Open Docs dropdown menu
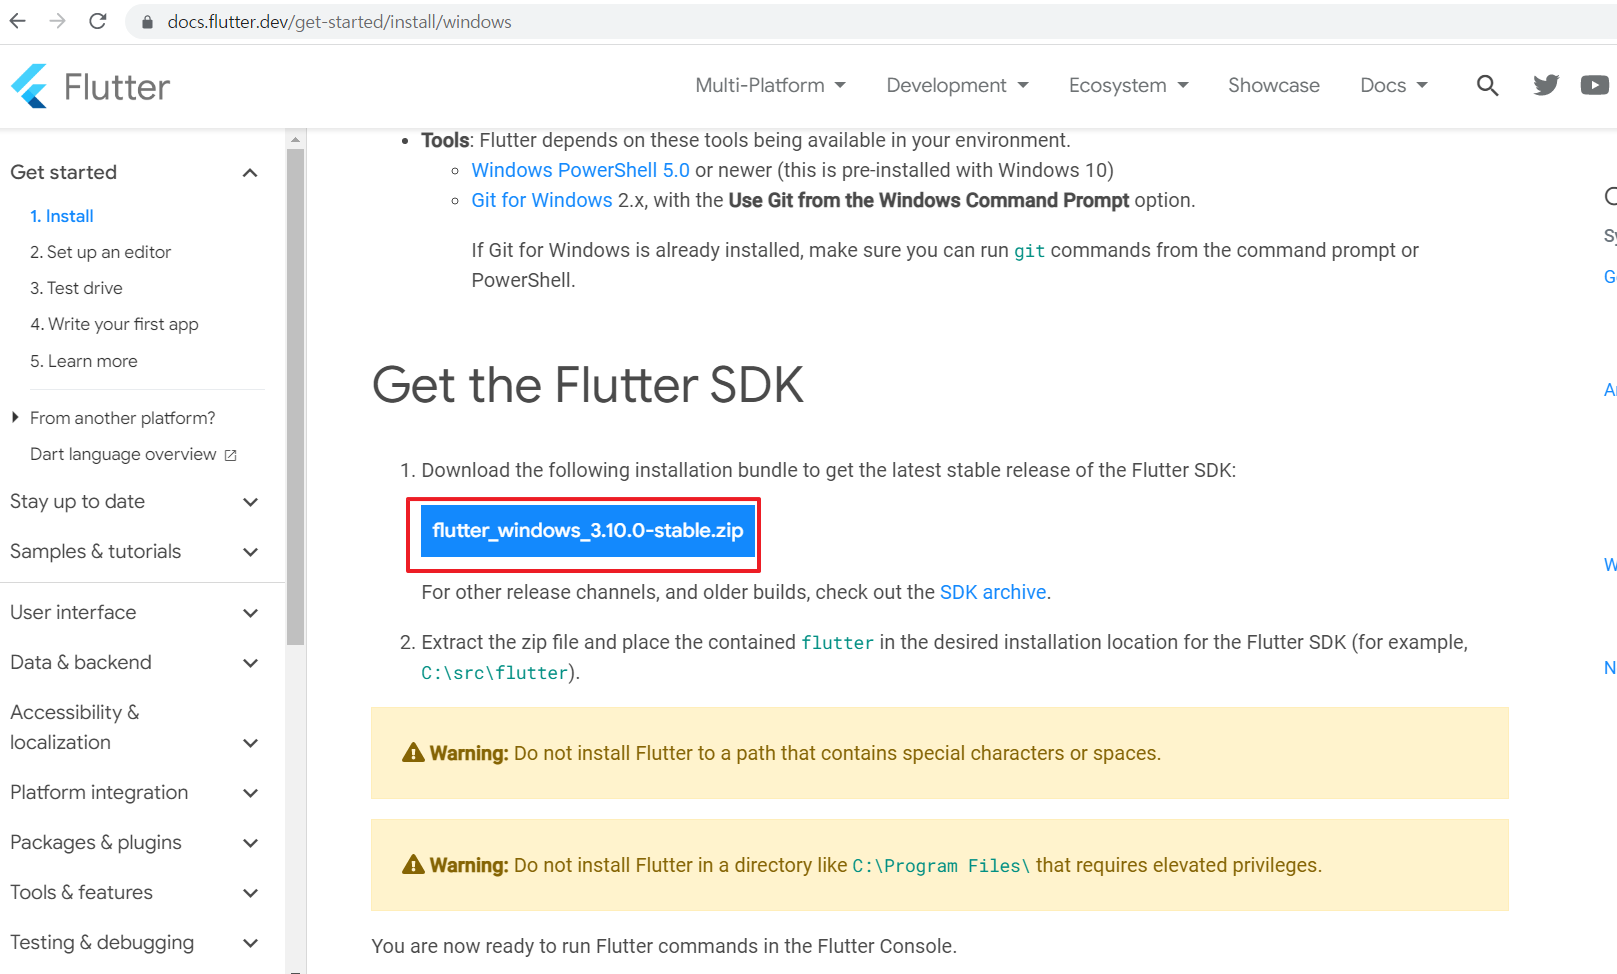Image resolution: width=1617 pixels, height=974 pixels. coord(1393,85)
